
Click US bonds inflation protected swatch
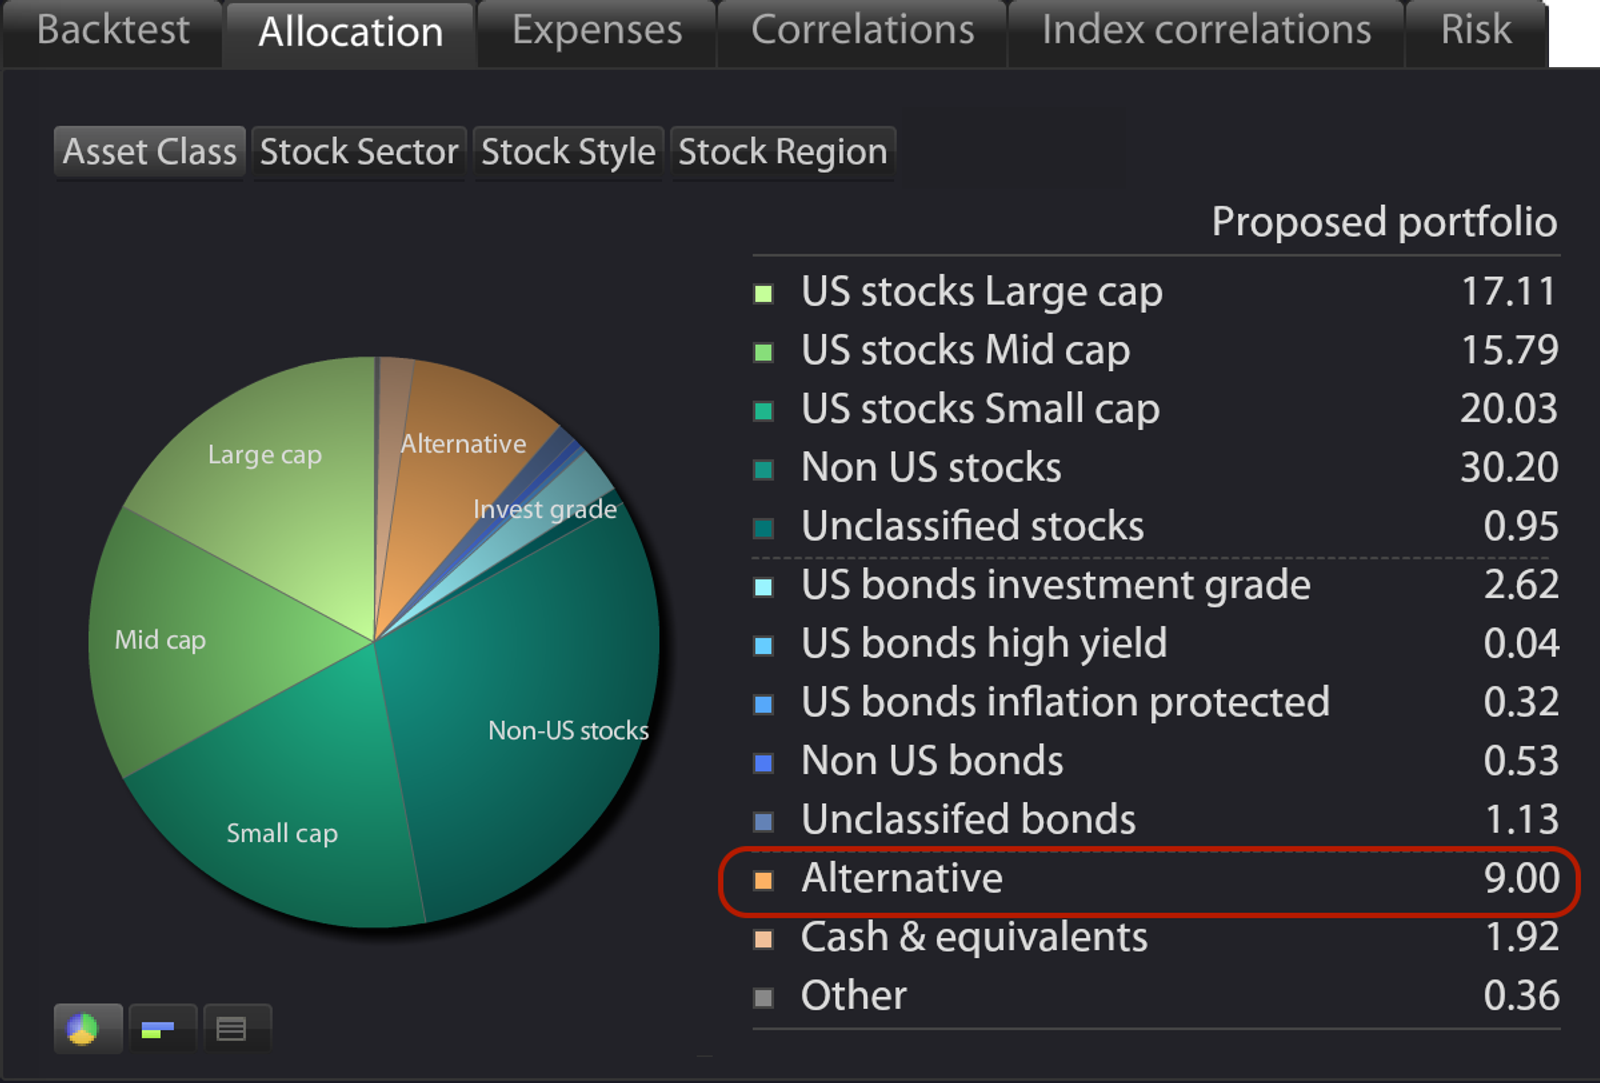tap(763, 704)
